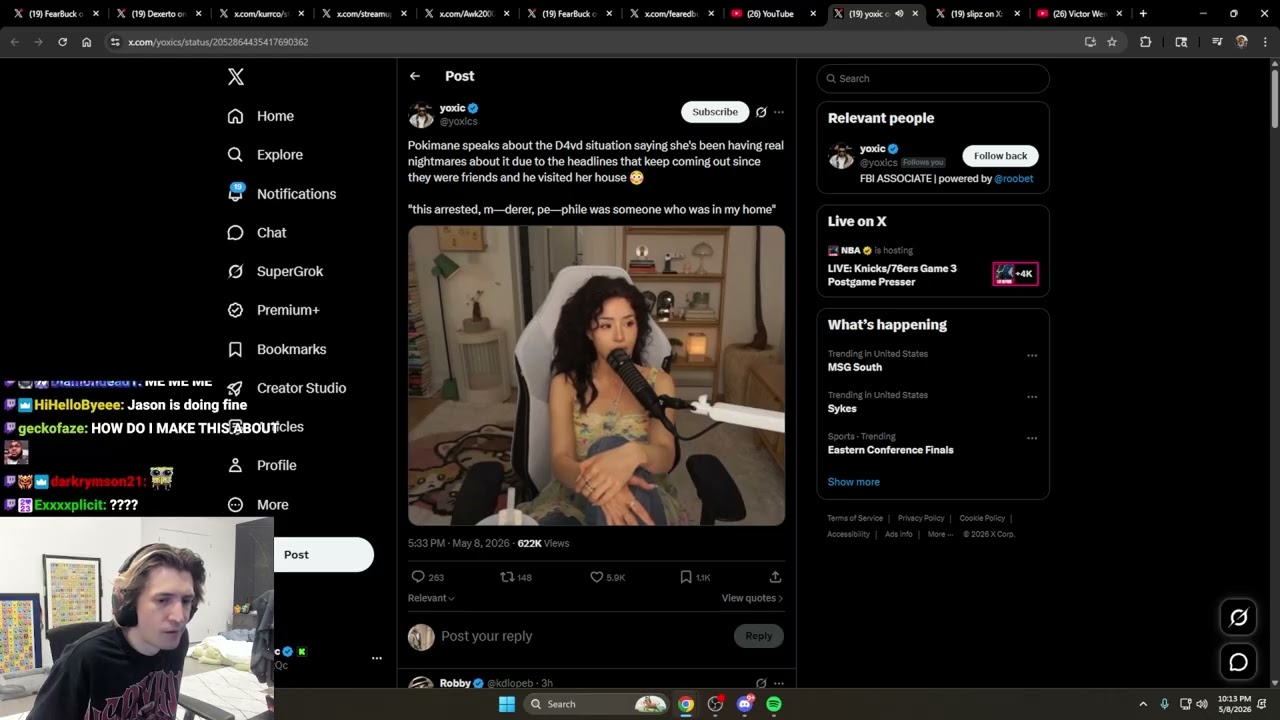
Task: Click Show more under What's happening
Action: click(853, 482)
